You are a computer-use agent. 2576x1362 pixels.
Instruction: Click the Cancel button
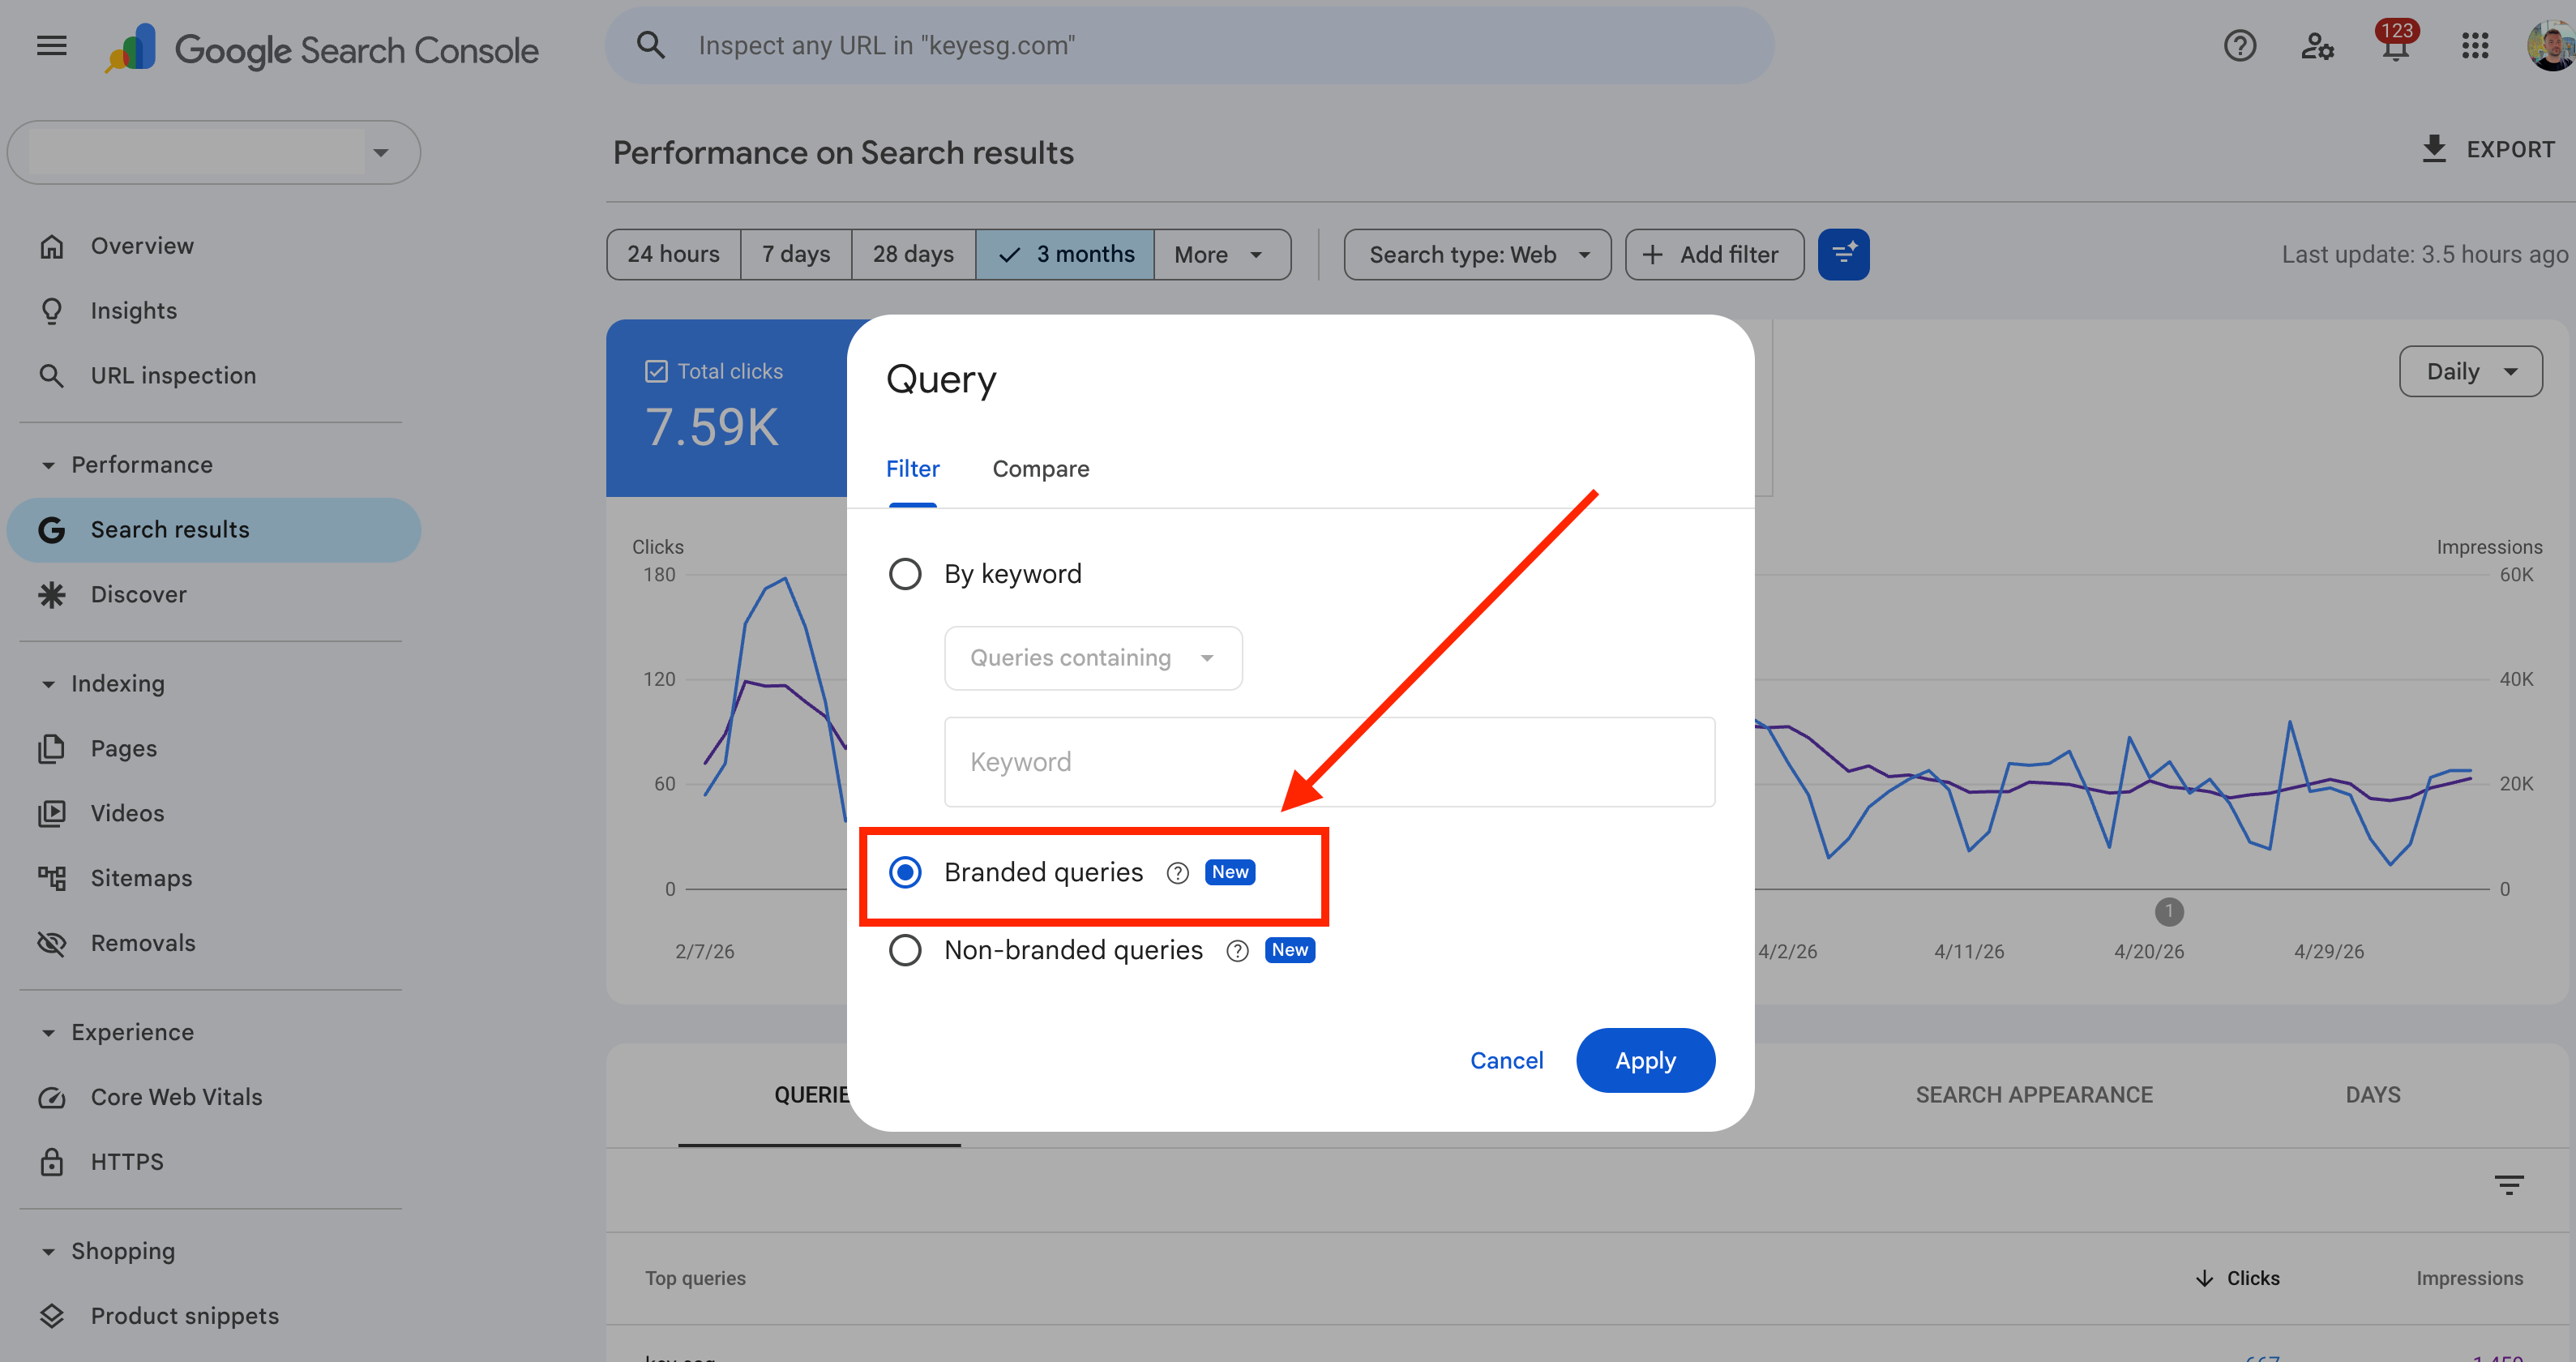[1506, 1060]
